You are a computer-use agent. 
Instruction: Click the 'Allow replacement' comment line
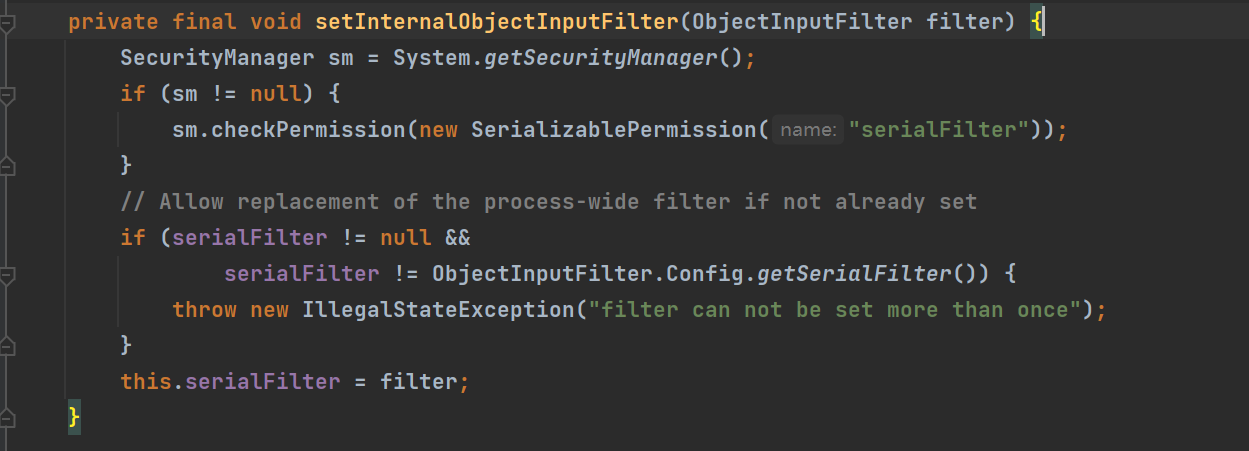[x=548, y=202]
